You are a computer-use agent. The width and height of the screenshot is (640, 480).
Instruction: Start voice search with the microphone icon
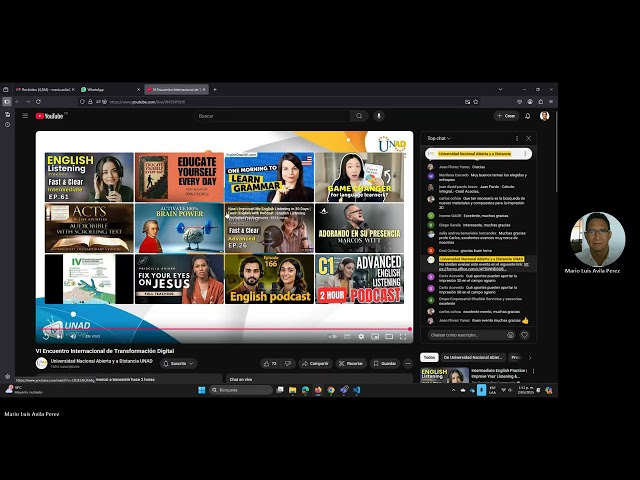[379, 116]
